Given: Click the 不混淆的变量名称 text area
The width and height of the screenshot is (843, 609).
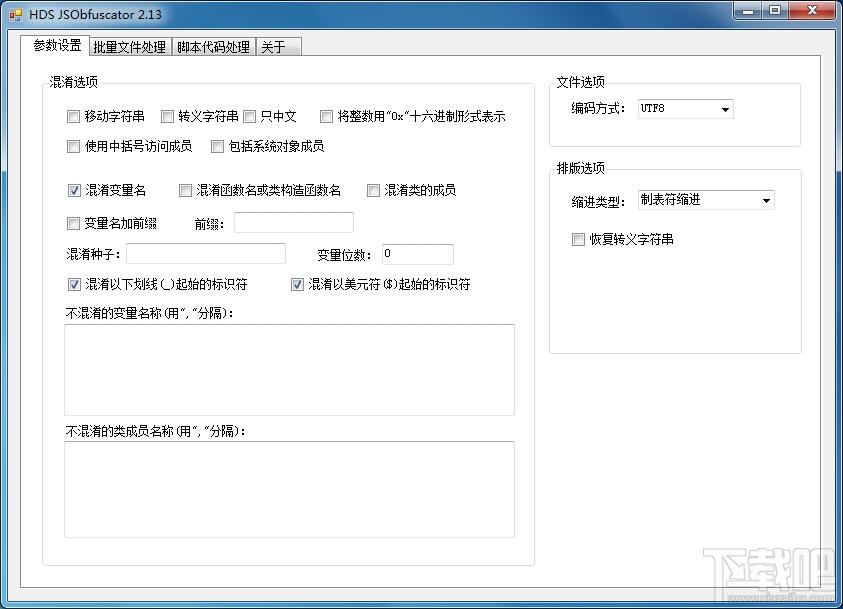Looking at the screenshot, I should tap(289, 370).
